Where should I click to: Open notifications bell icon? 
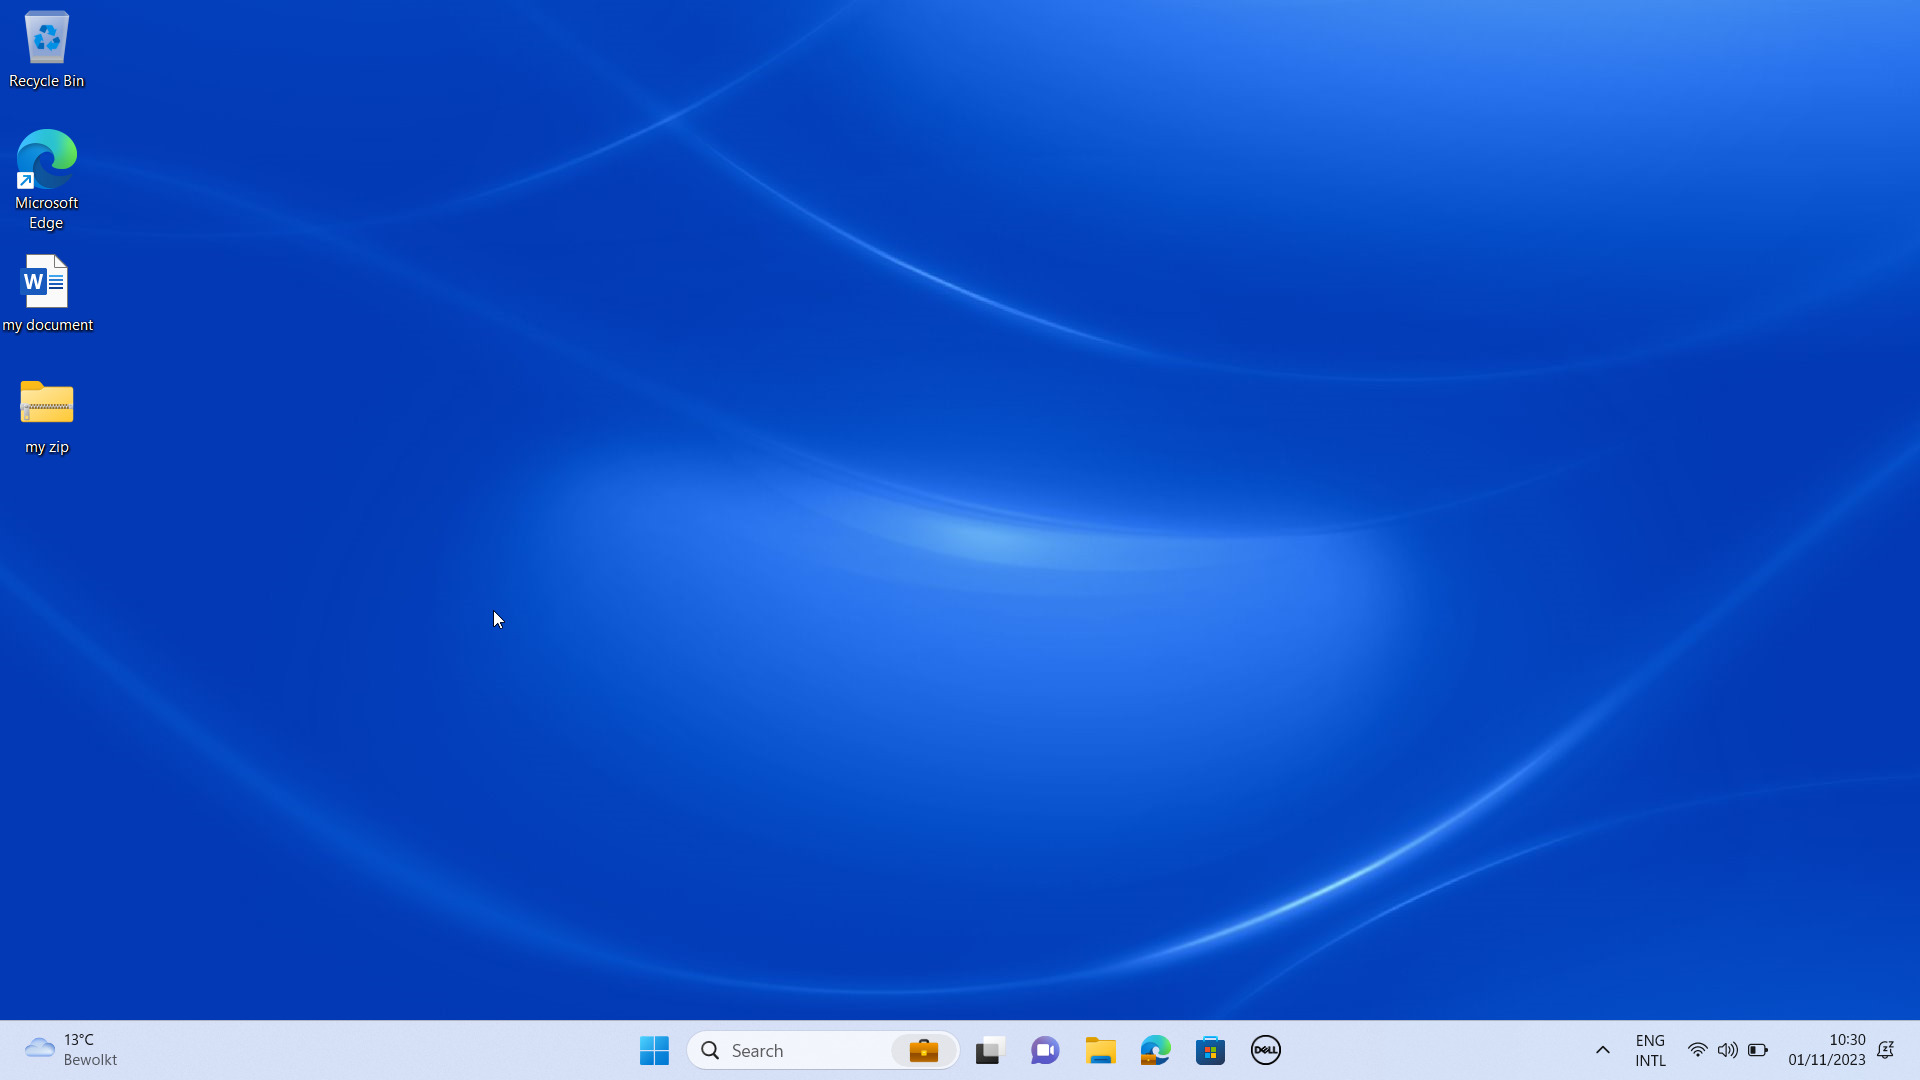click(1885, 1050)
